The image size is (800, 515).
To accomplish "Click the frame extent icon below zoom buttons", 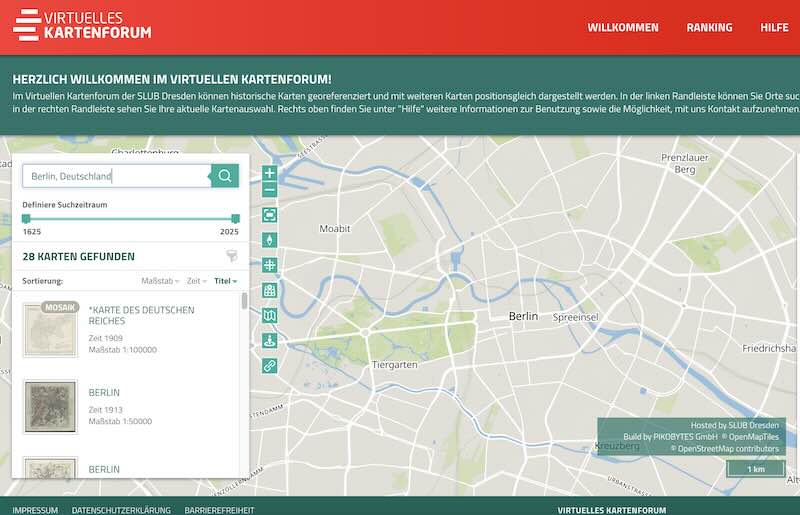I will click(x=269, y=215).
